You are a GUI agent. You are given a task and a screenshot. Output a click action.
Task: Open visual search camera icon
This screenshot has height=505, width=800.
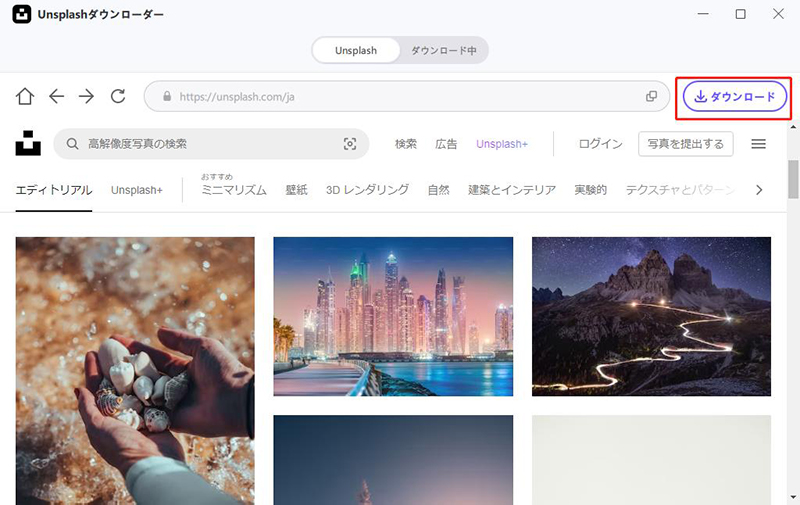pos(350,144)
